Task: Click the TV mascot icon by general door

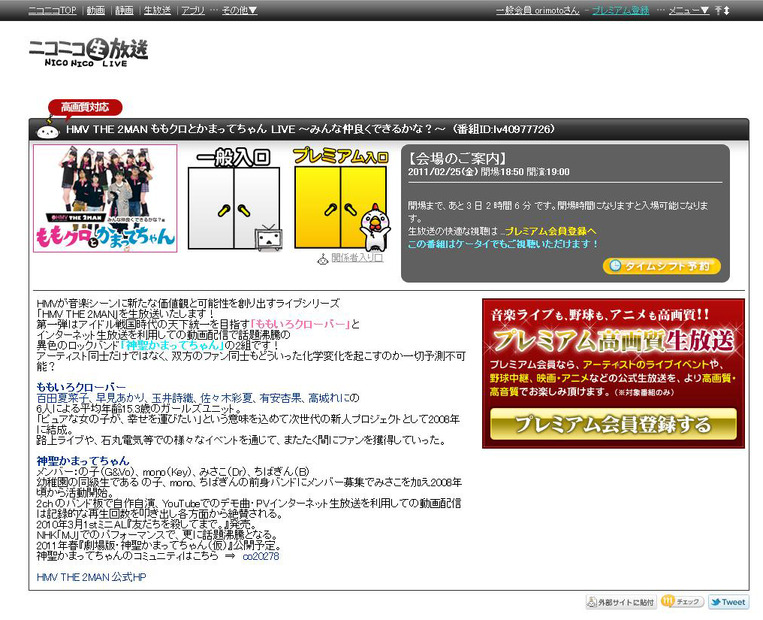Action: coord(269,238)
